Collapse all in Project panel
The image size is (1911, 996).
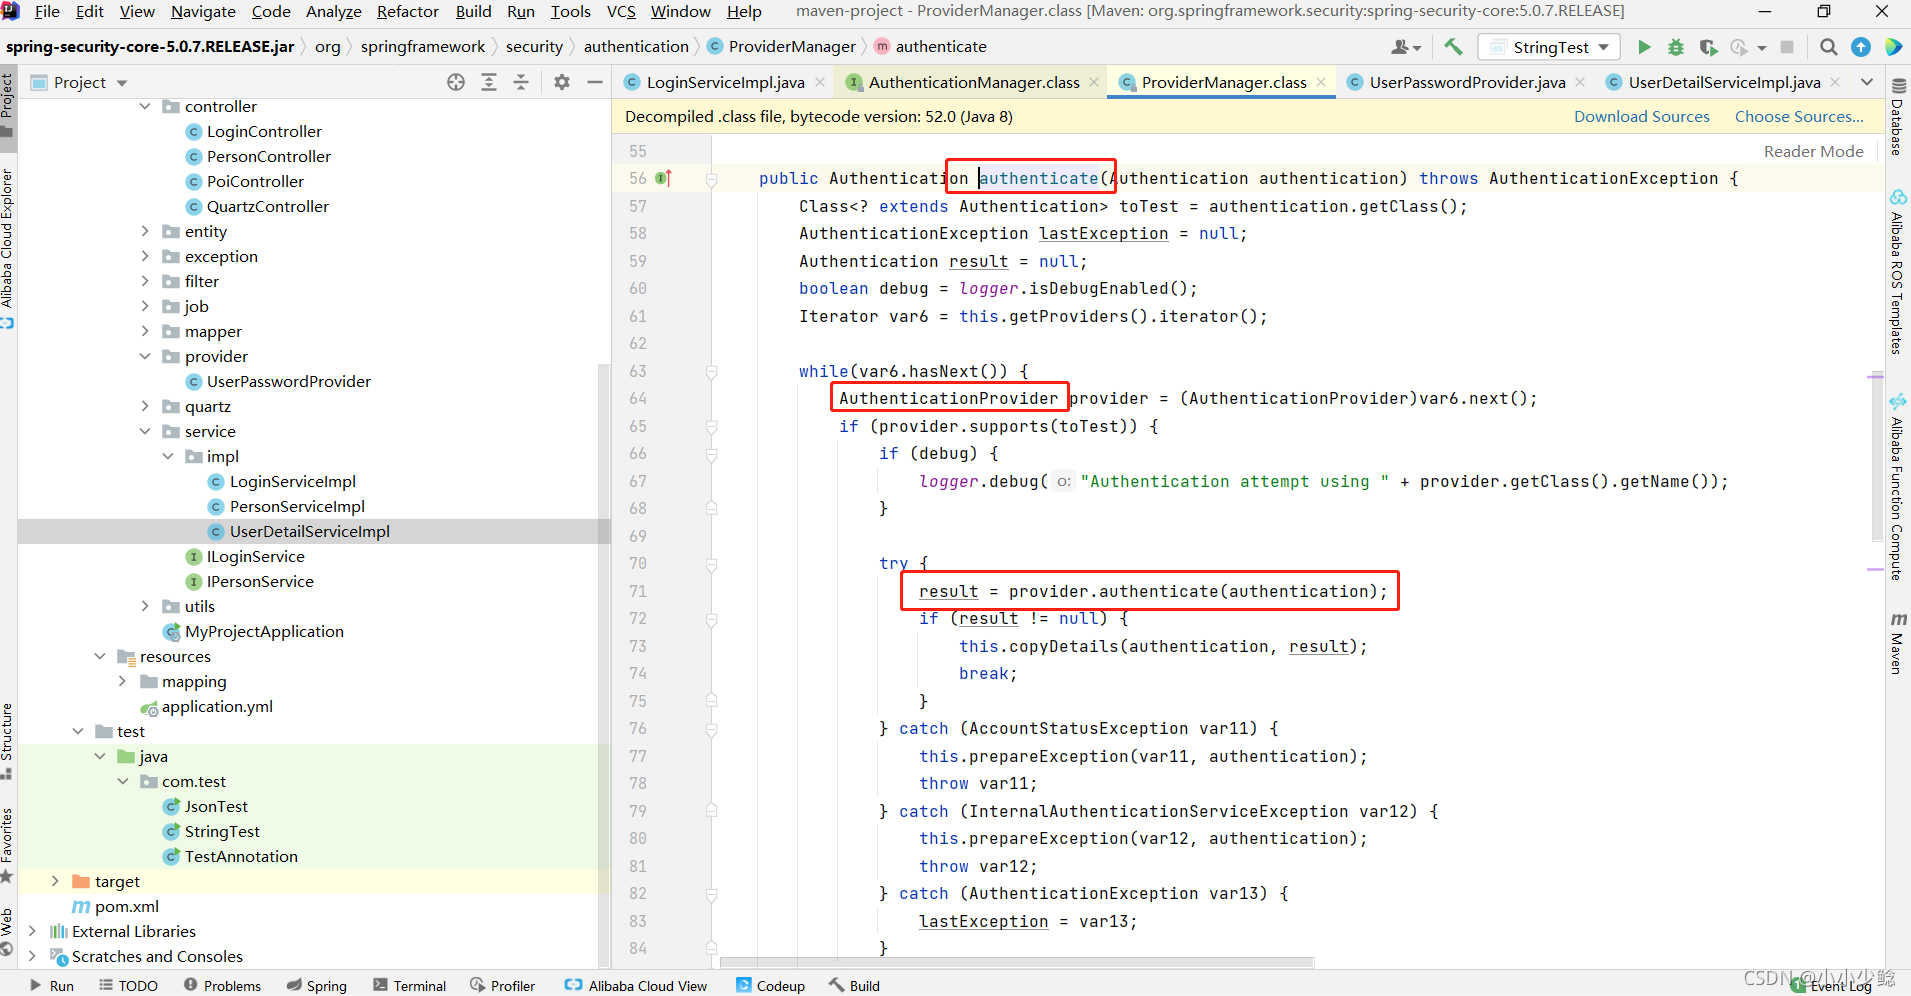point(521,82)
